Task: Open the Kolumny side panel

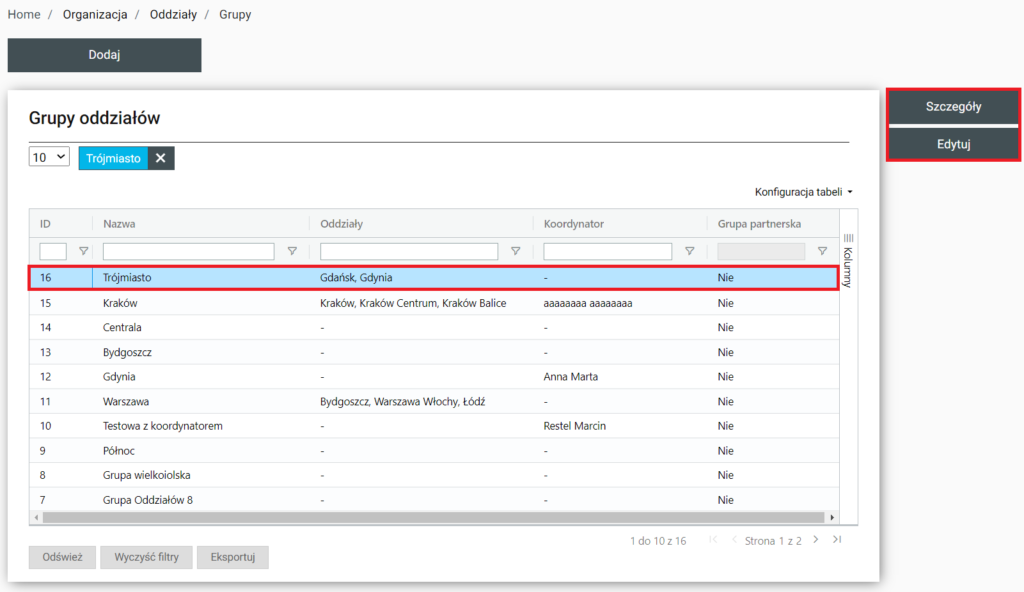Action: pos(848,260)
